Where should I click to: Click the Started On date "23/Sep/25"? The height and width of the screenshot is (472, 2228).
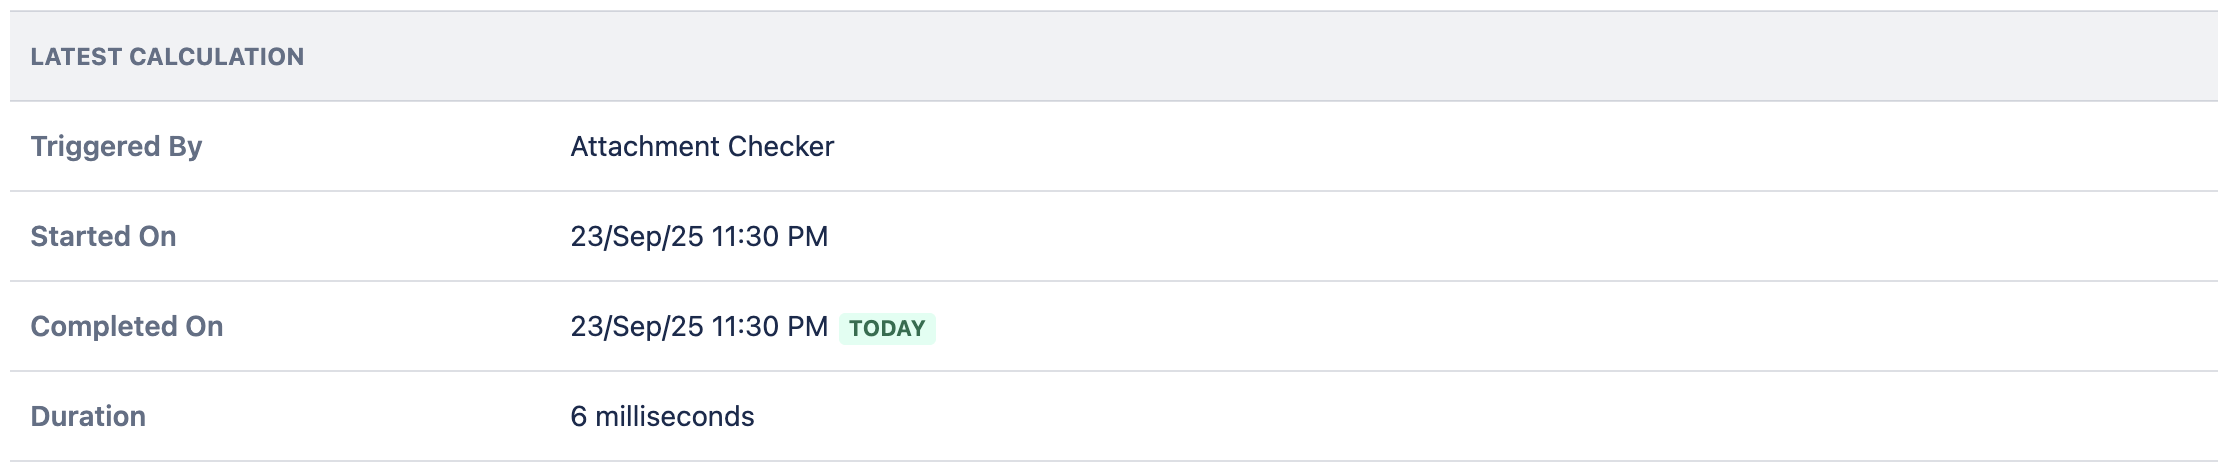coord(637,237)
